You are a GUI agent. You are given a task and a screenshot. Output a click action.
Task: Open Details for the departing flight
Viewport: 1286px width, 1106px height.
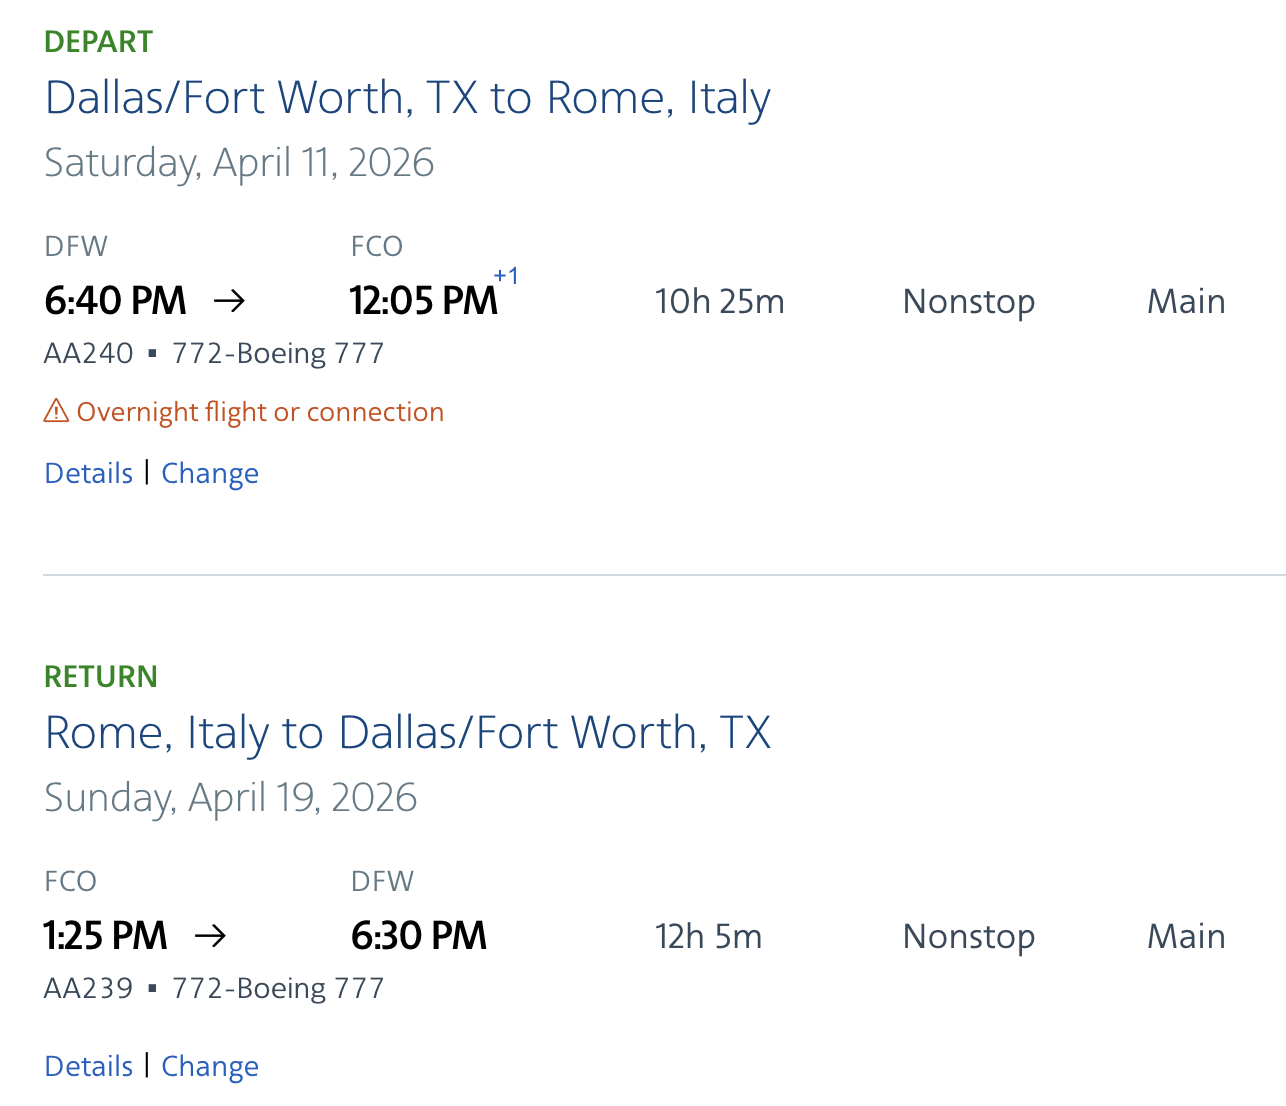89,473
